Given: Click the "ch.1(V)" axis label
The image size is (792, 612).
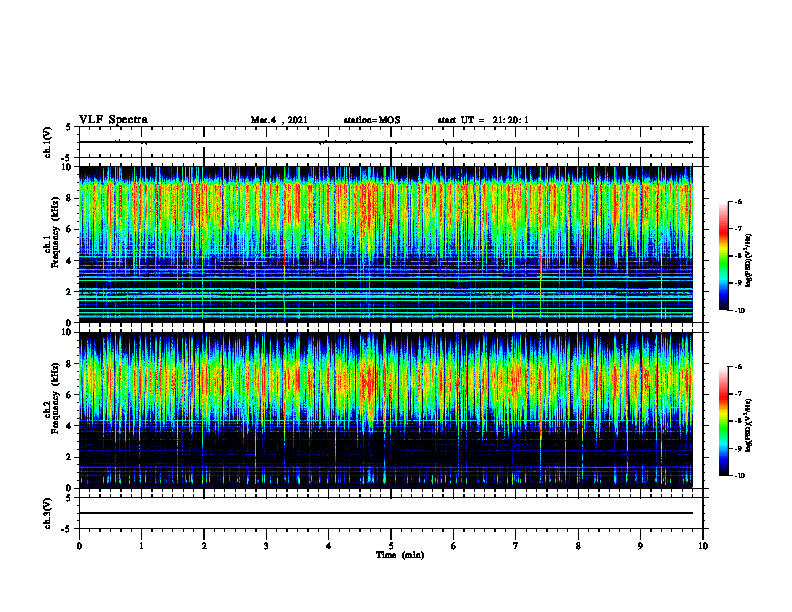Looking at the screenshot, I should [x=48, y=142].
